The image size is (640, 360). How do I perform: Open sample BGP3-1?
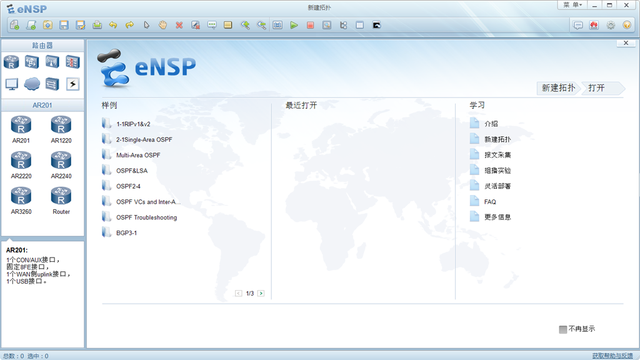pyautogui.click(x=120, y=233)
